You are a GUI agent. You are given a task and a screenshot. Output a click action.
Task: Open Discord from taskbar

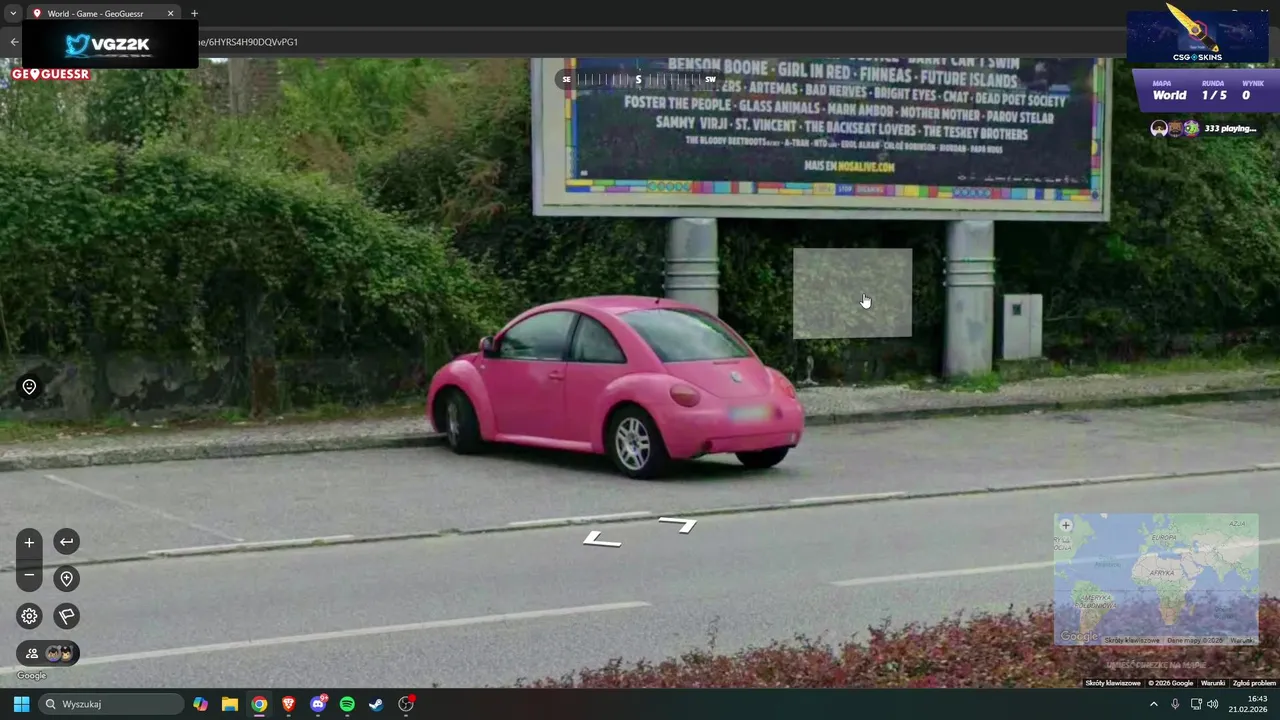318,704
